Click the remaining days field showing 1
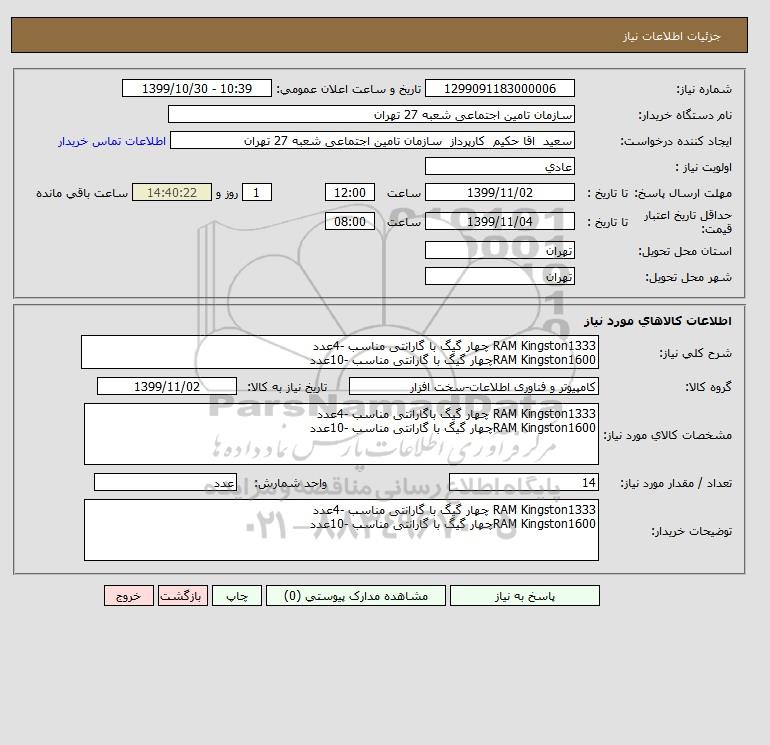Viewport: 770px width, 745px height. click(x=256, y=193)
